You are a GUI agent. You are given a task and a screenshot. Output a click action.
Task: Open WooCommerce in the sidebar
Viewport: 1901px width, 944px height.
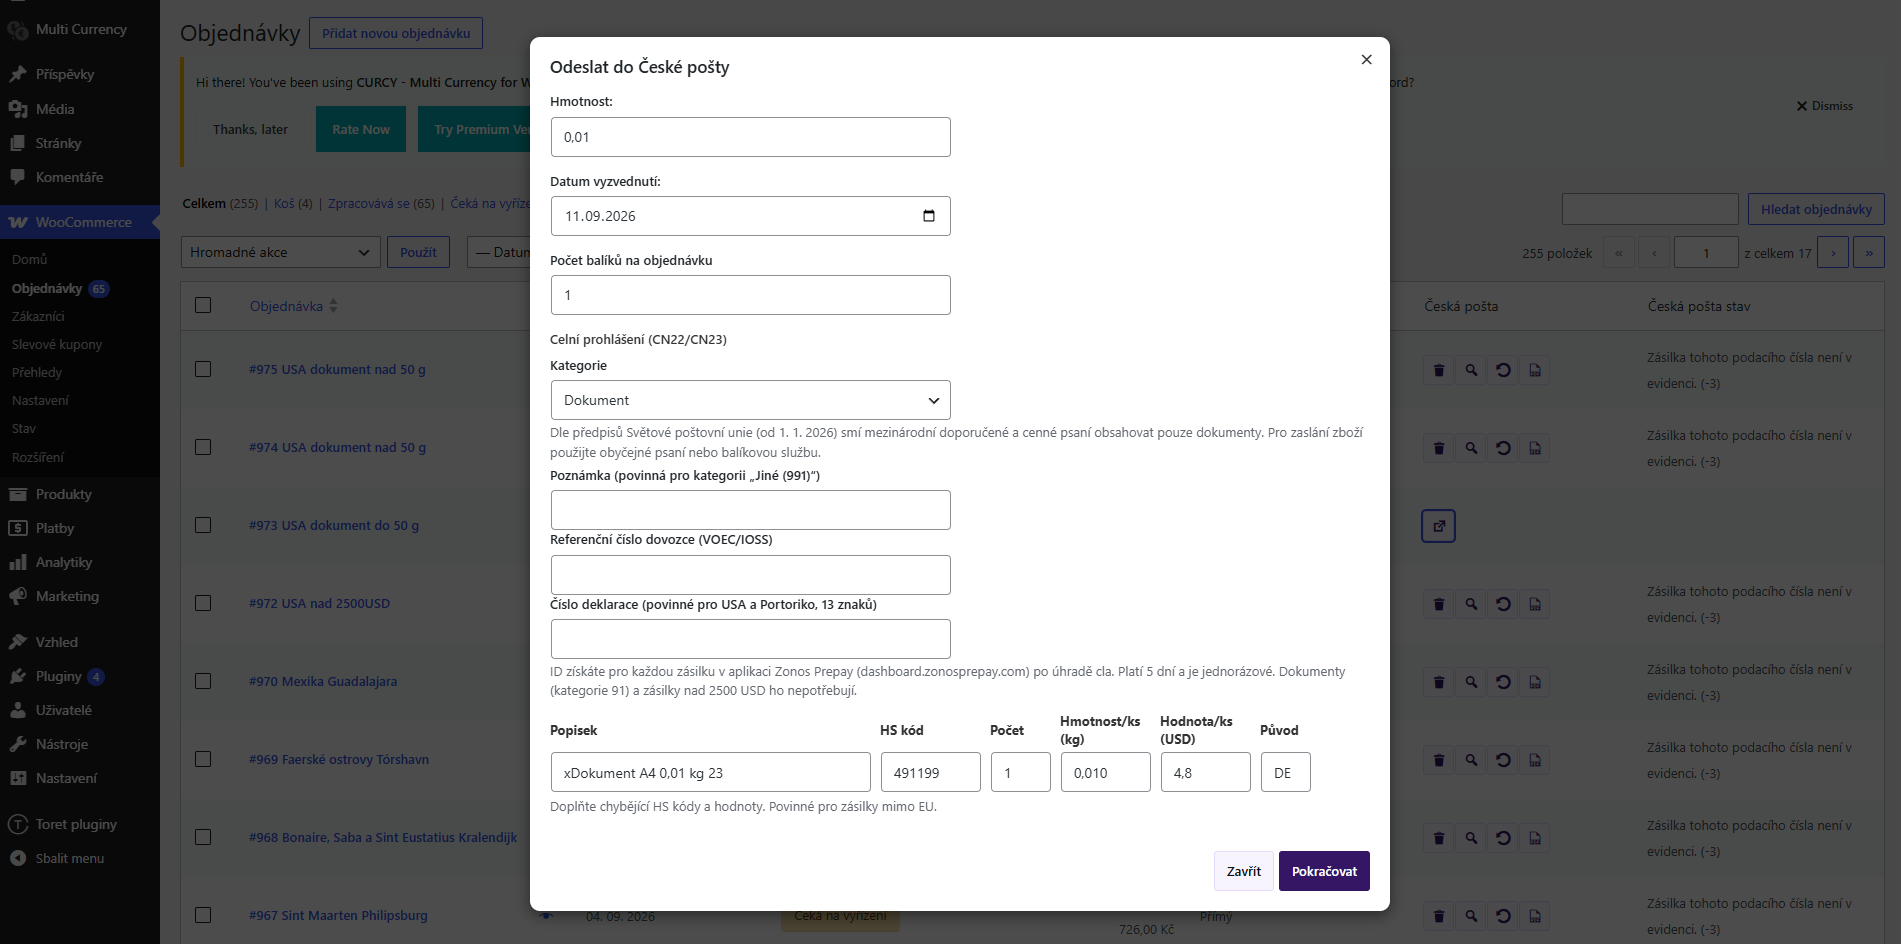(80, 222)
